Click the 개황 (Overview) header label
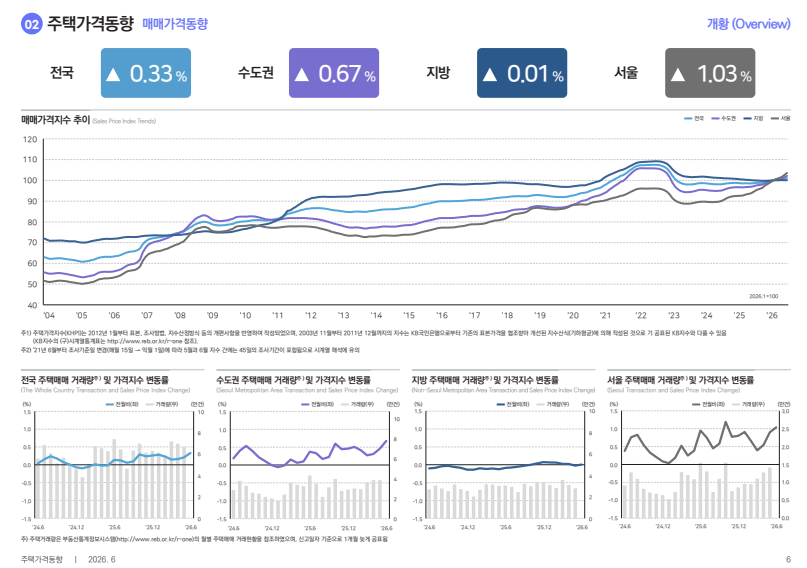This screenshot has width=807, height=568. [748, 24]
